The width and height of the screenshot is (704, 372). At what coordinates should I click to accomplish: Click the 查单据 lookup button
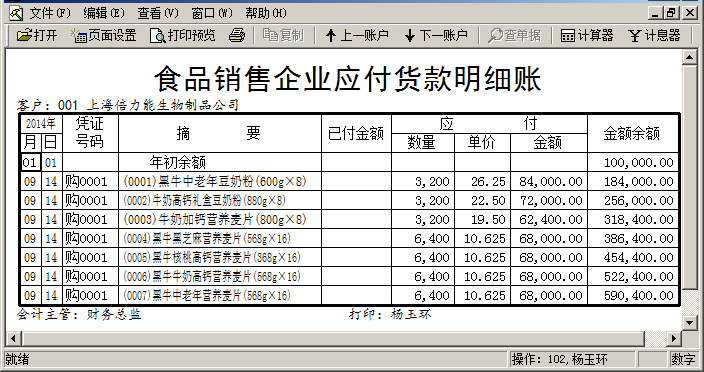(x=515, y=35)
